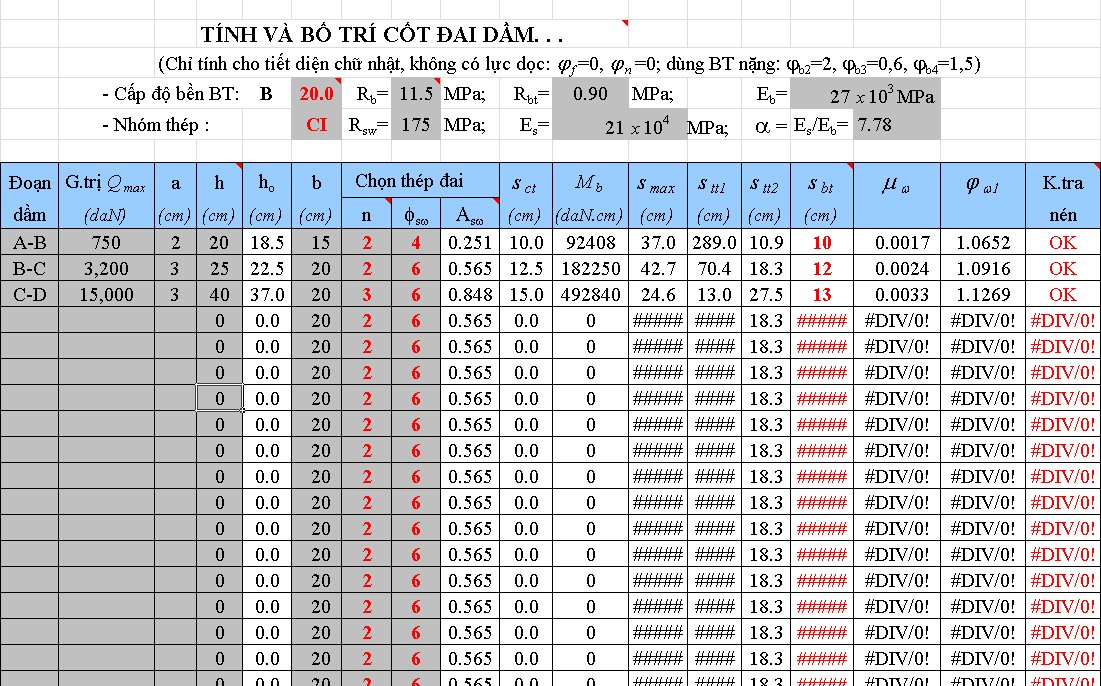Click the Rsw value cell 175
Image resolution: width=1101 pixels, height=686 pixels.
coord(416,125)
